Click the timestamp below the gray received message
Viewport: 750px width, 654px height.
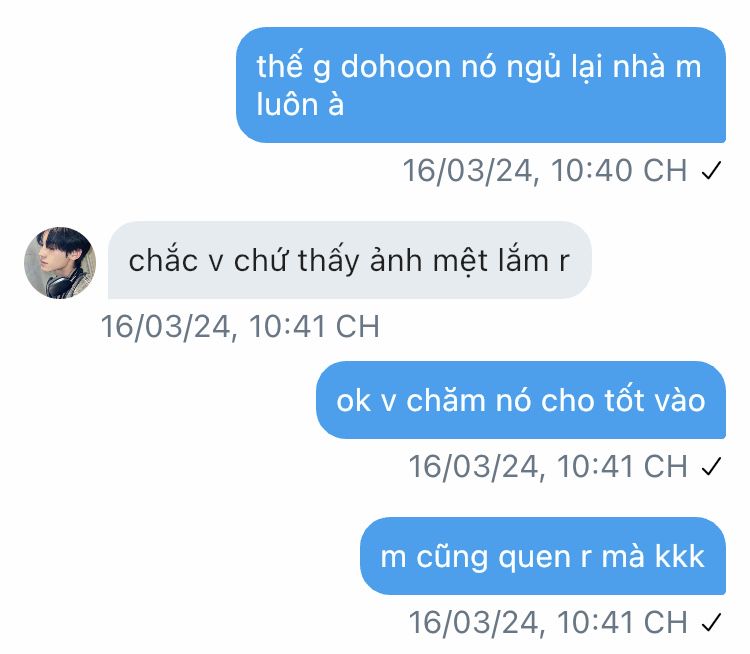point(240,326)
